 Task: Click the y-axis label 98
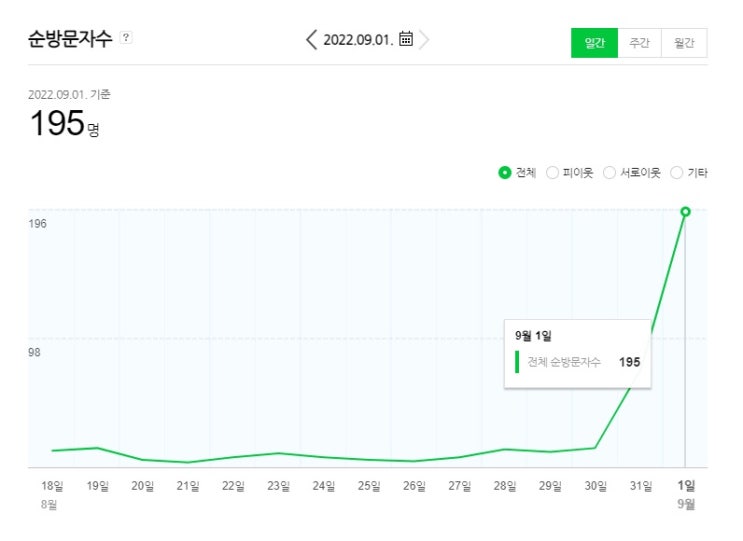[34, 352]
